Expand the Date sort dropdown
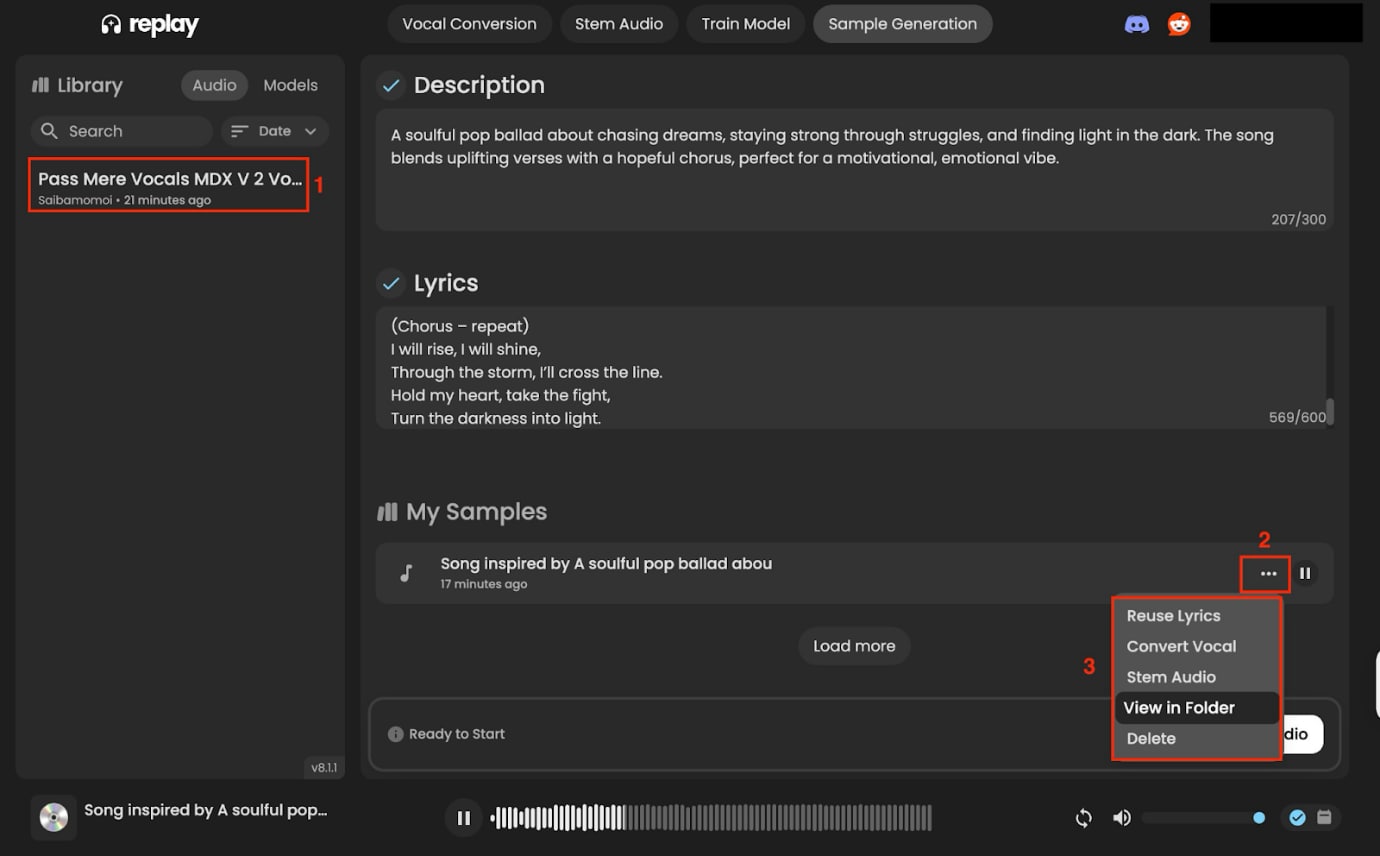1380x856 pixels. (274, 131)
